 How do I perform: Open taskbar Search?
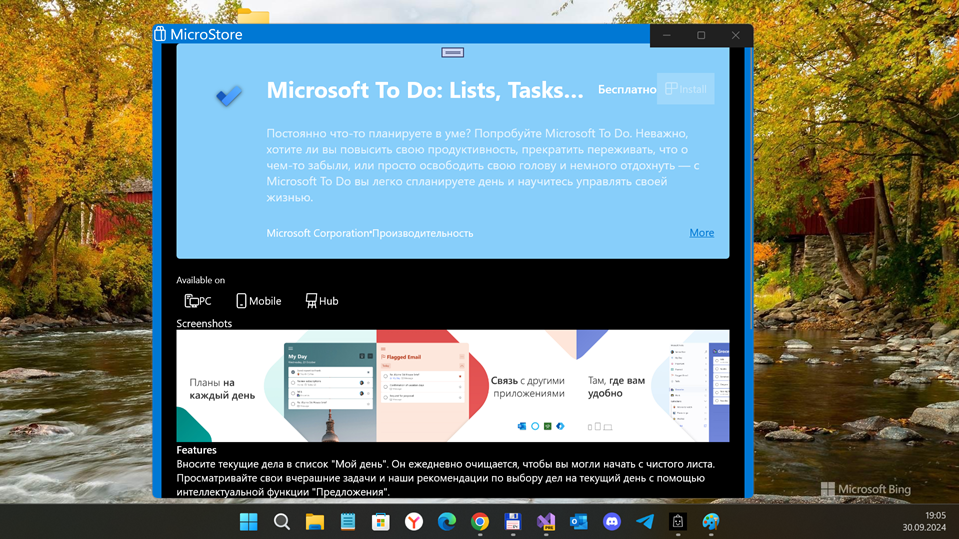pyautogui.click(x=281, y=522)
